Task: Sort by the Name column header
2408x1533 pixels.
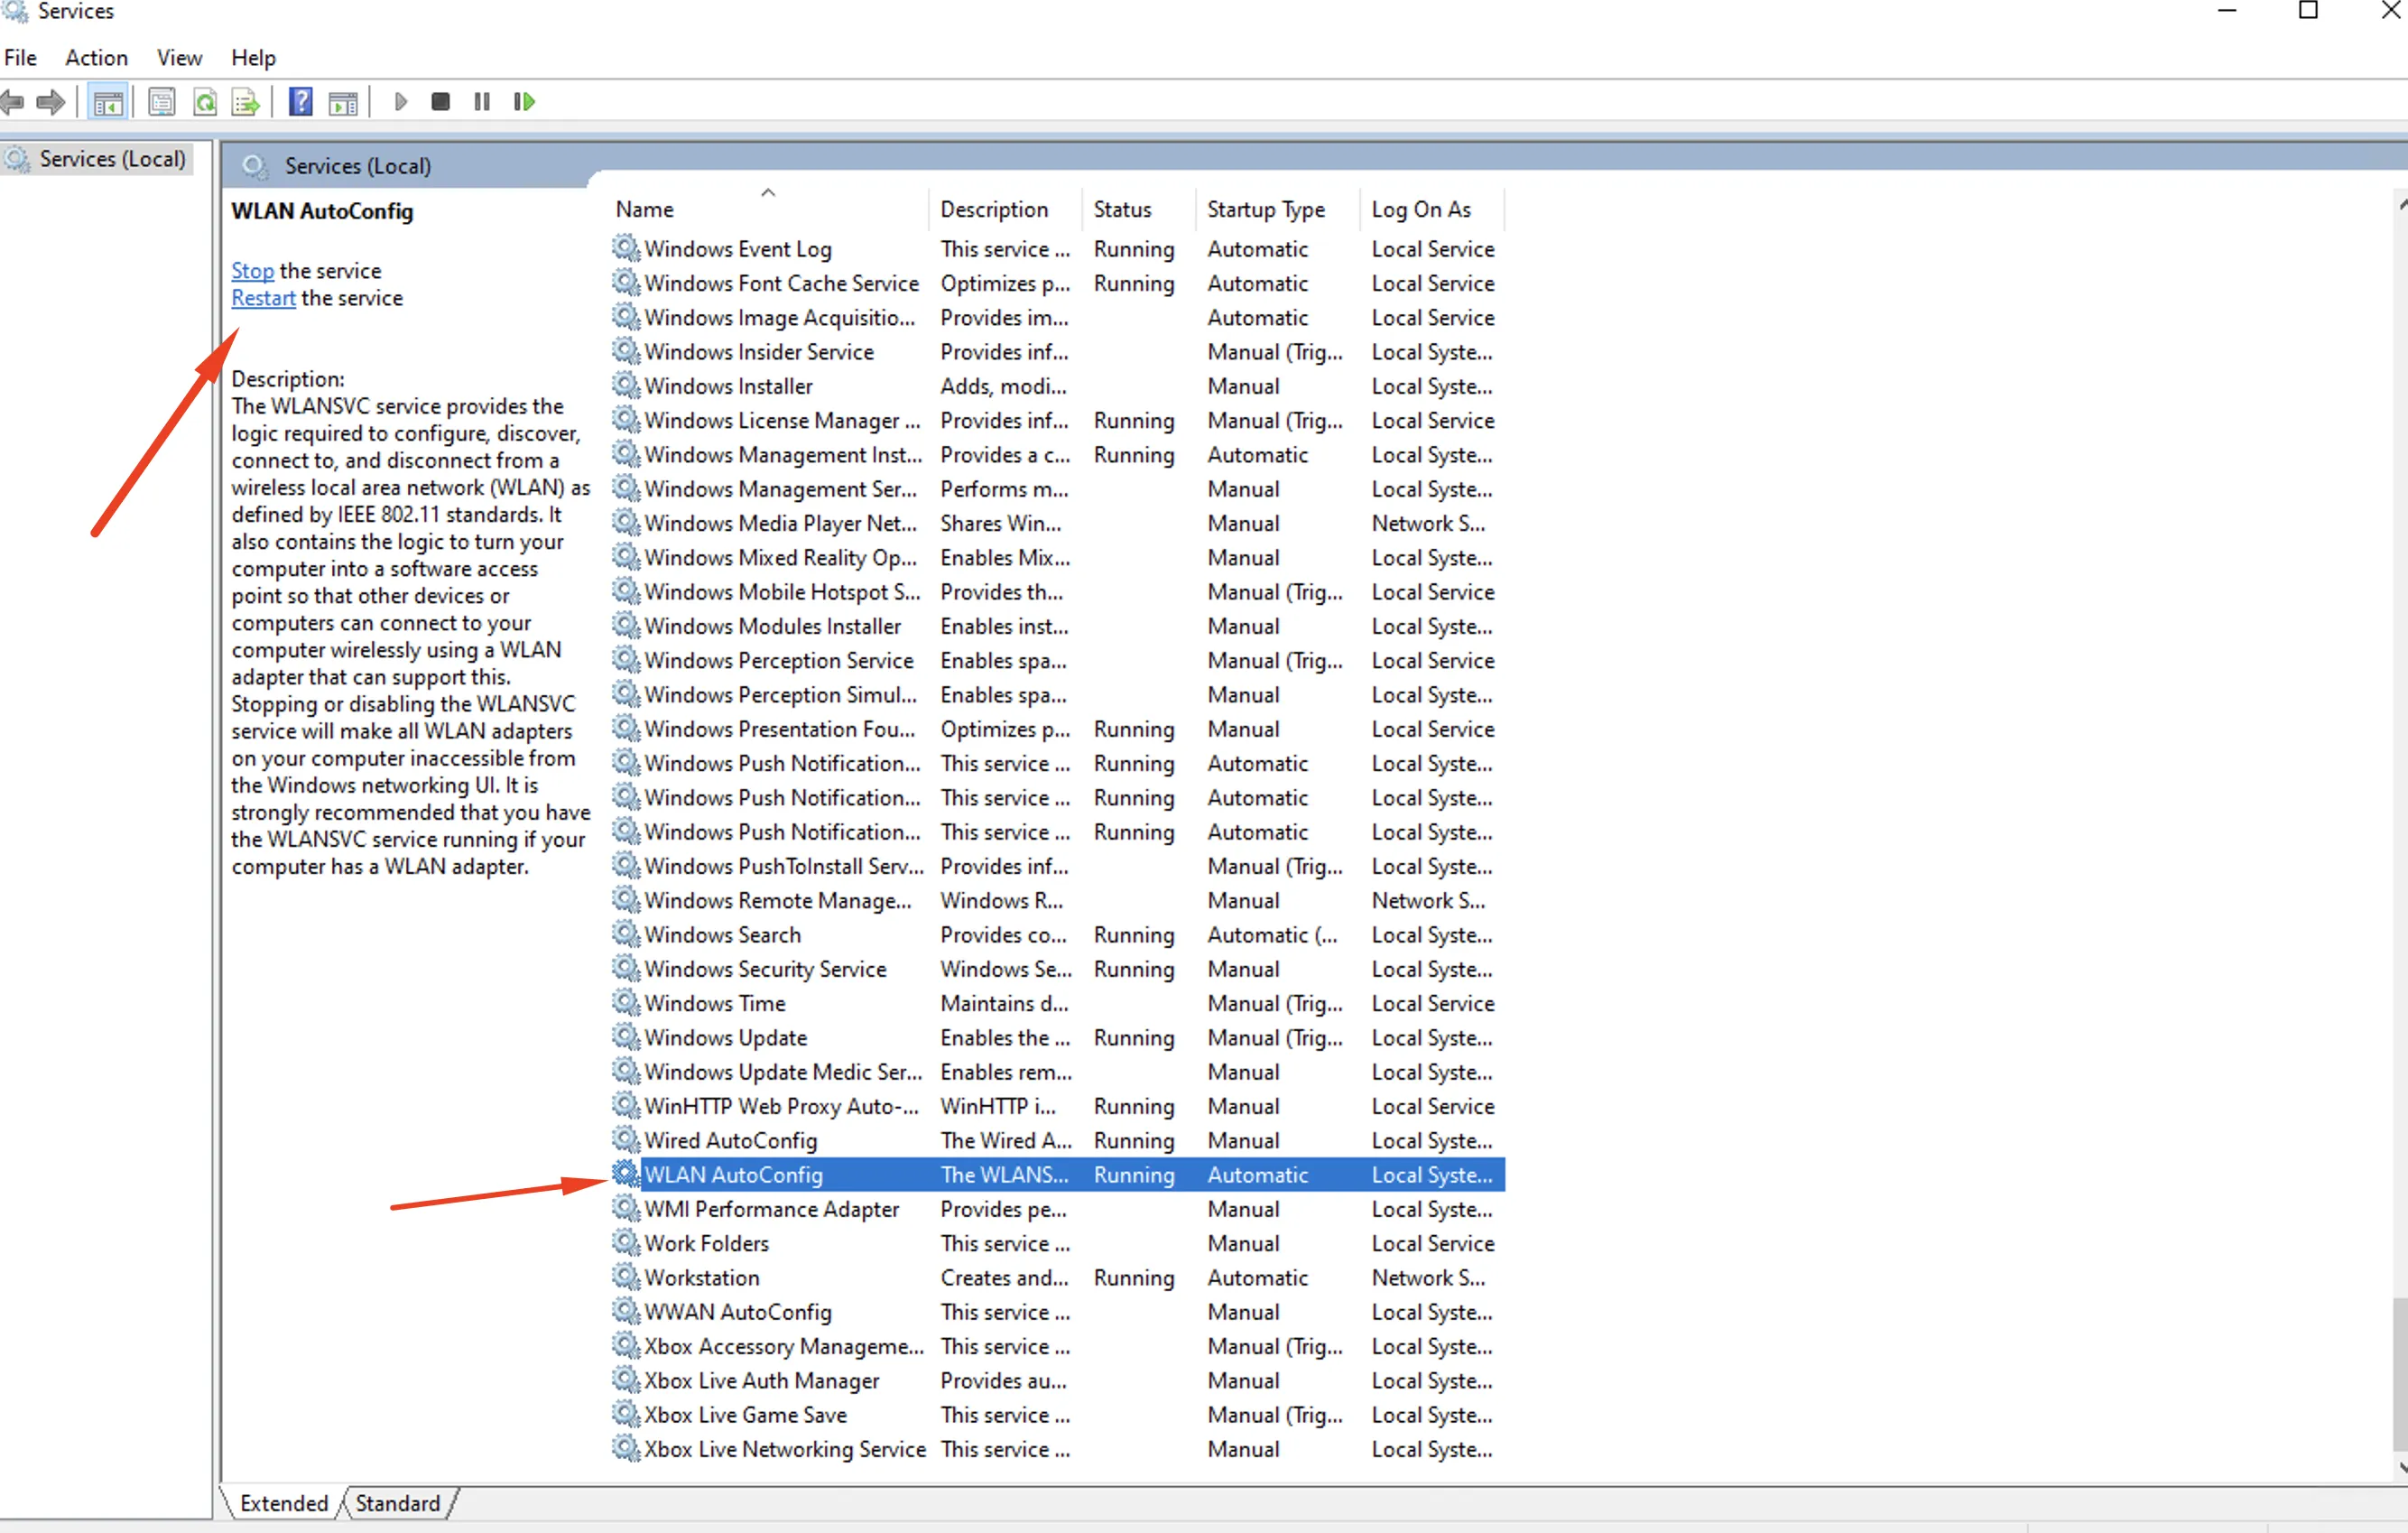Action: pos(766,209)
